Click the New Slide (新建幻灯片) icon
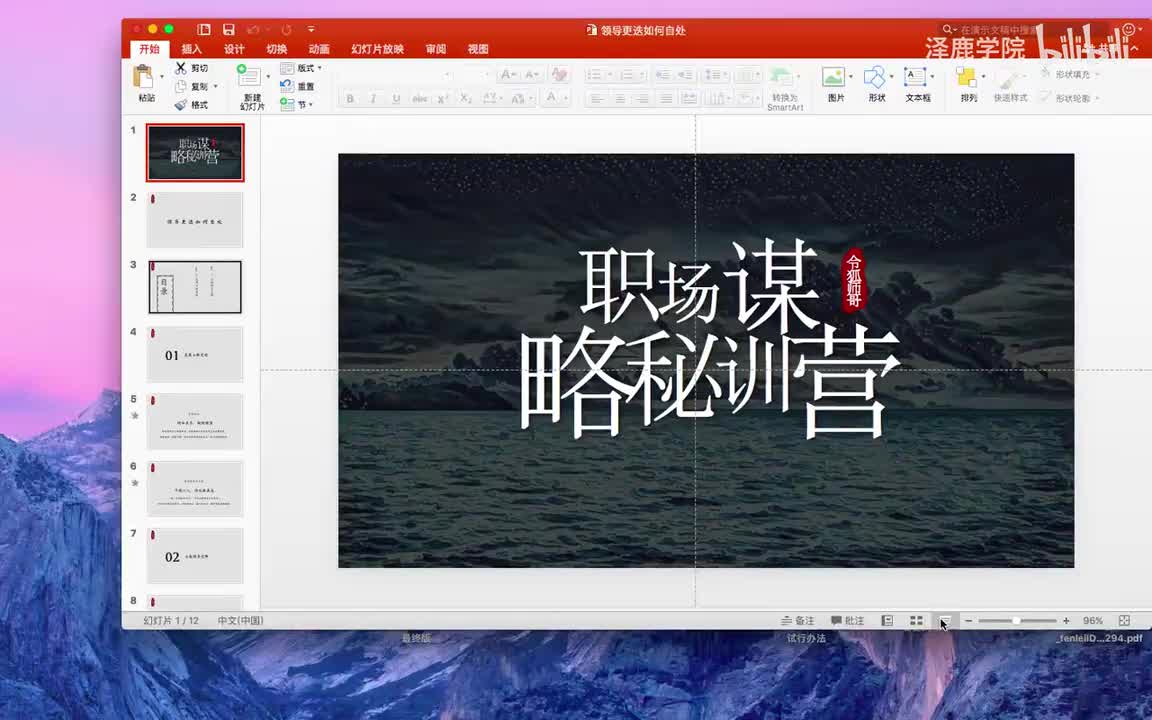Viewport: 1152px width, 720px height. [248, 76]
